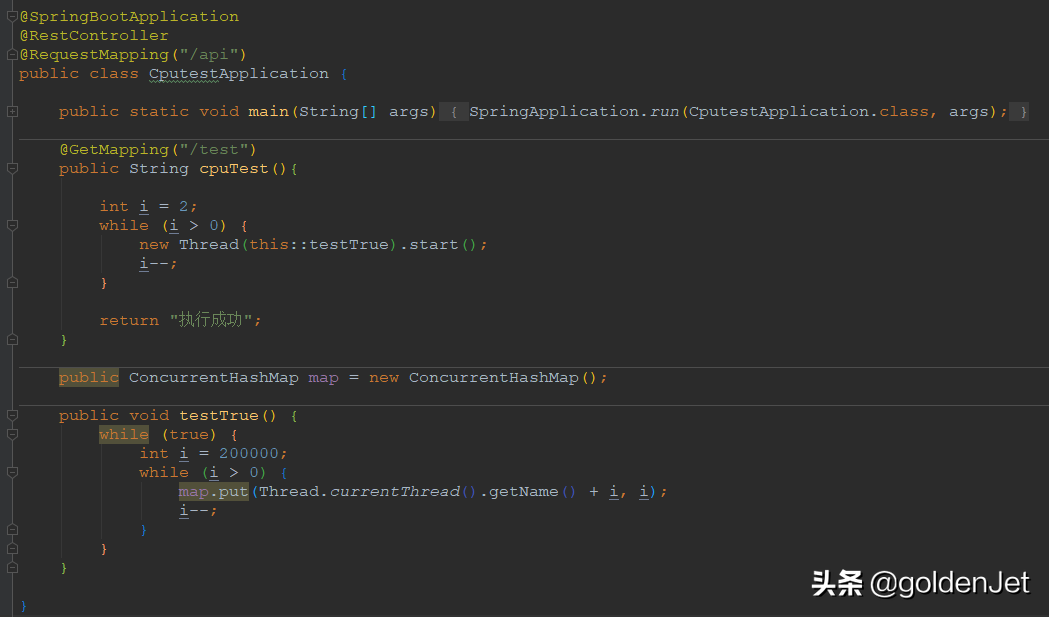Click fold end marker closing 'while (true)' block
The image size is (1049, 617).
(x=12, y=549)
